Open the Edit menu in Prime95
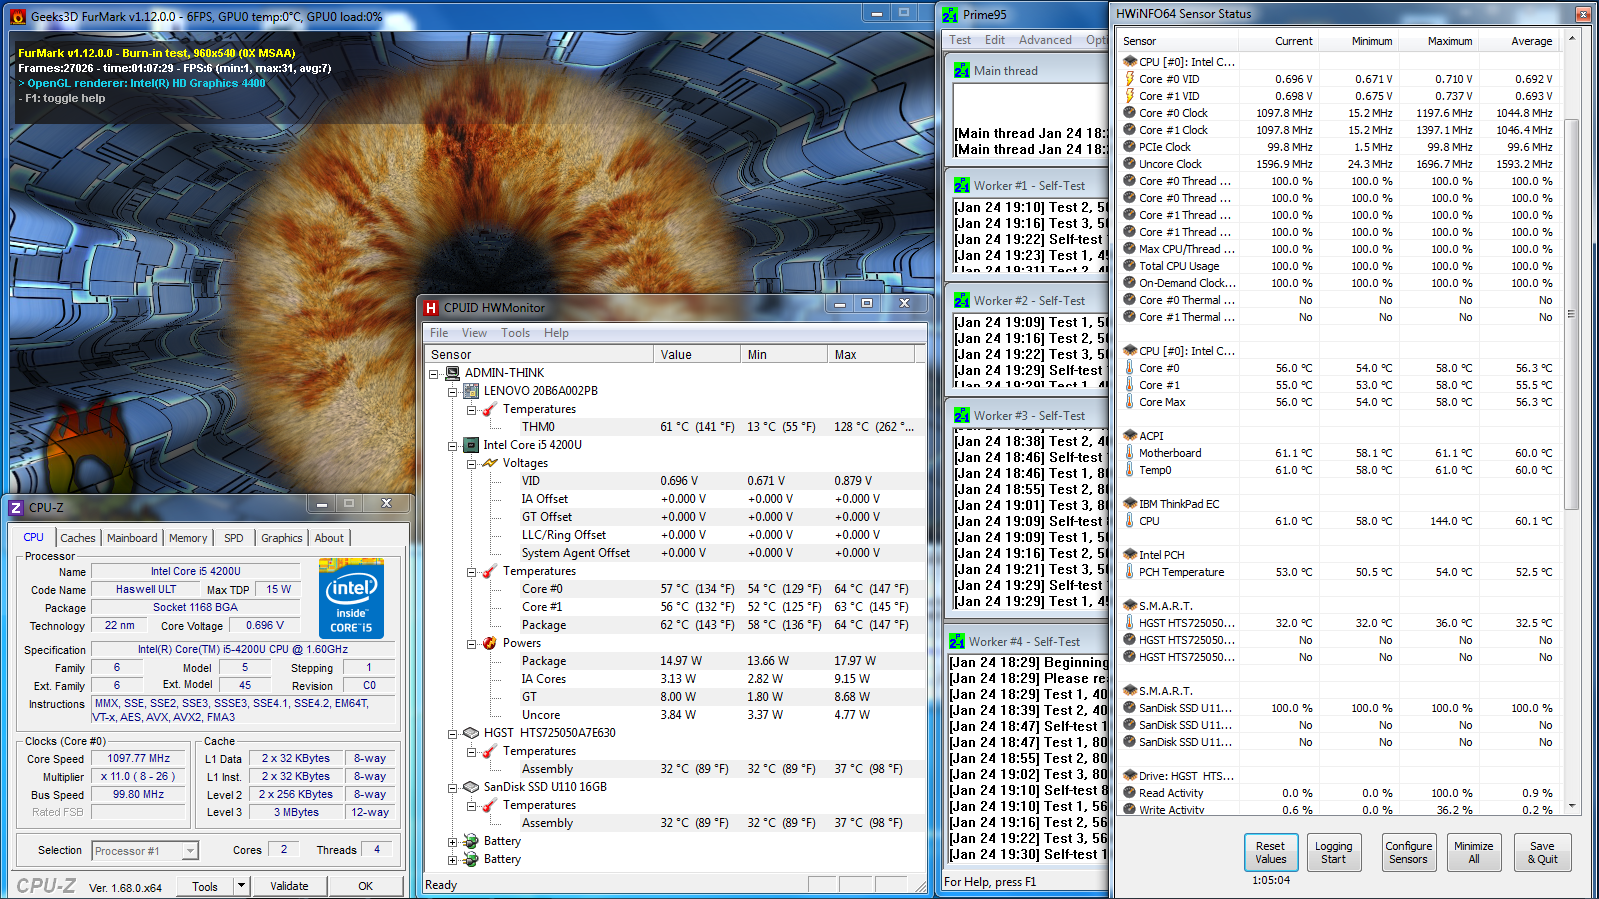 (x=994, y=40)
